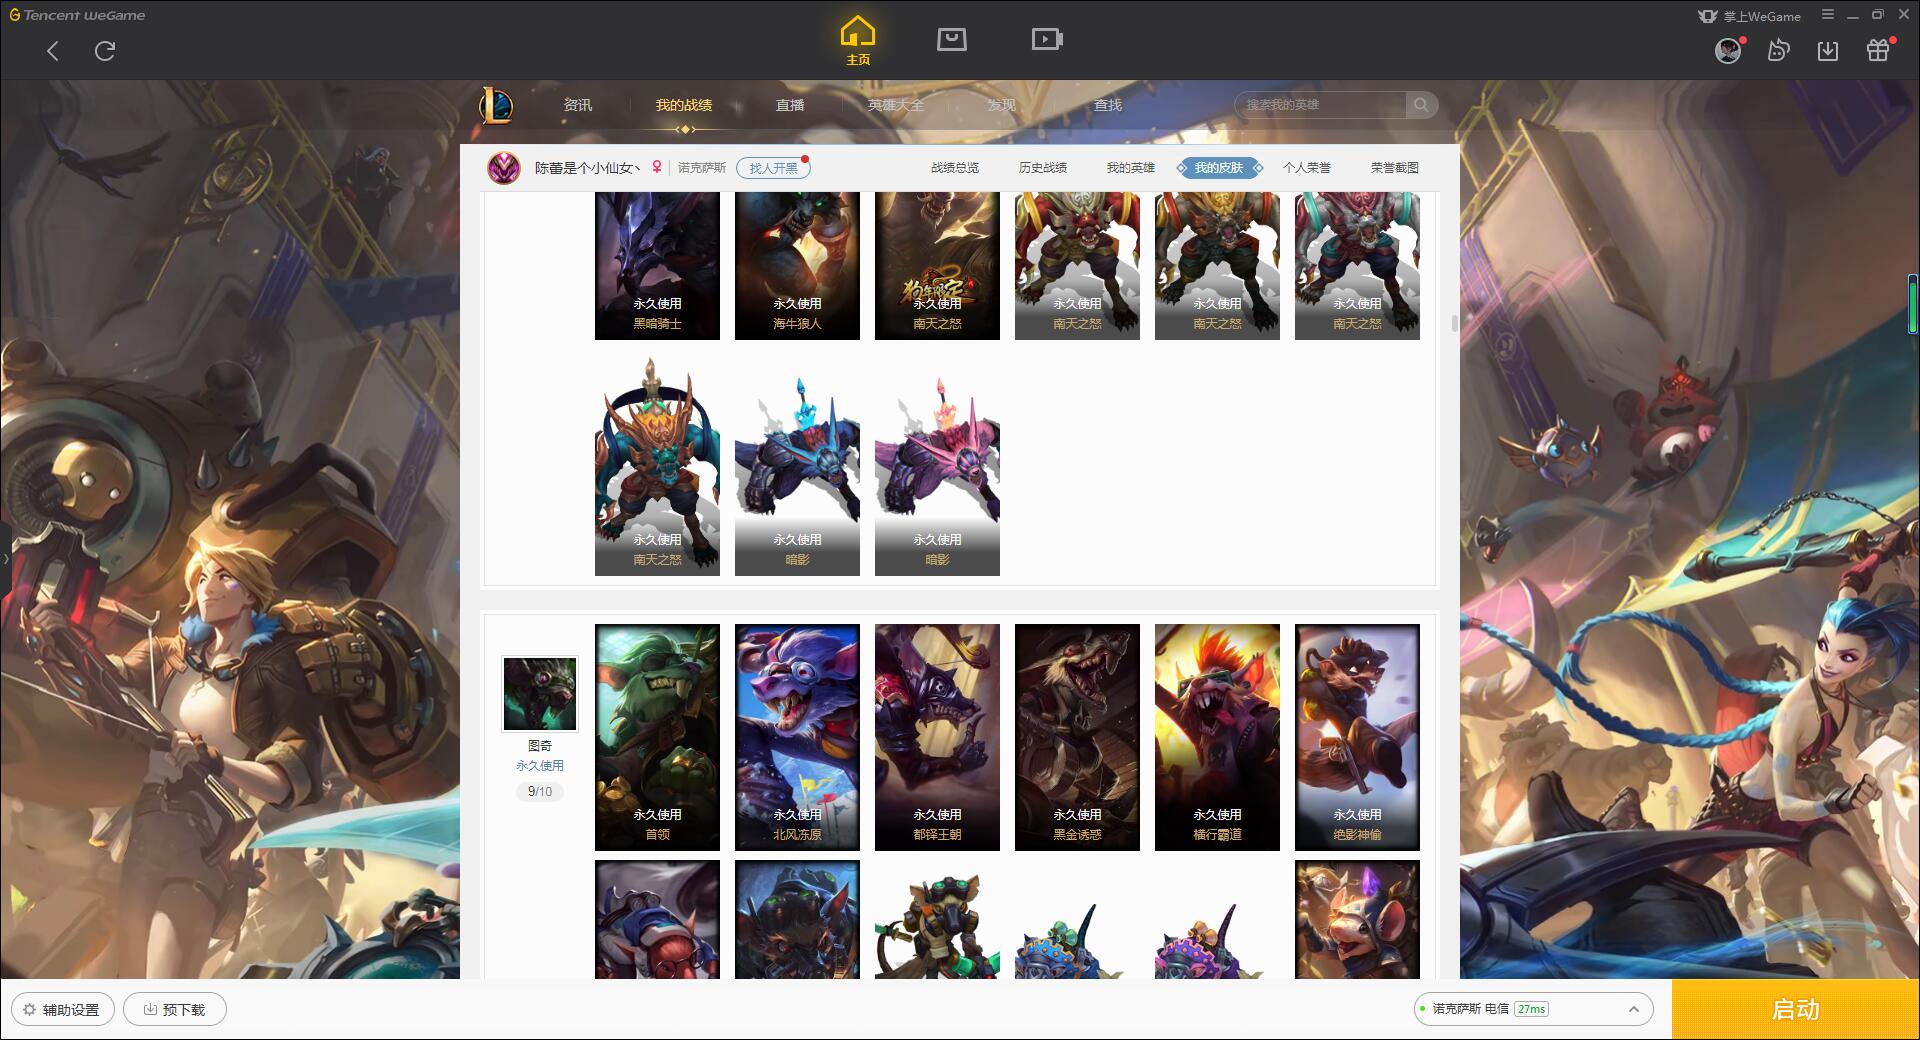1920x1040 pixels.
Task: Click the 图奇 champion portrait
Action: coord(540,694)
